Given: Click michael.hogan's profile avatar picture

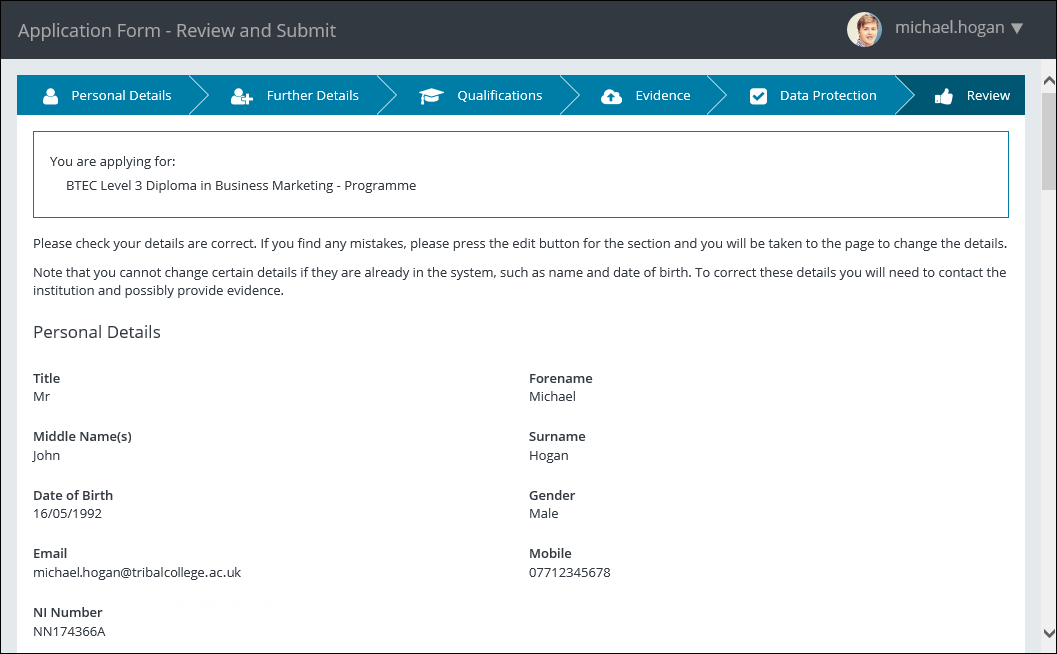Looking at the screenshot, I should (864, 29).
